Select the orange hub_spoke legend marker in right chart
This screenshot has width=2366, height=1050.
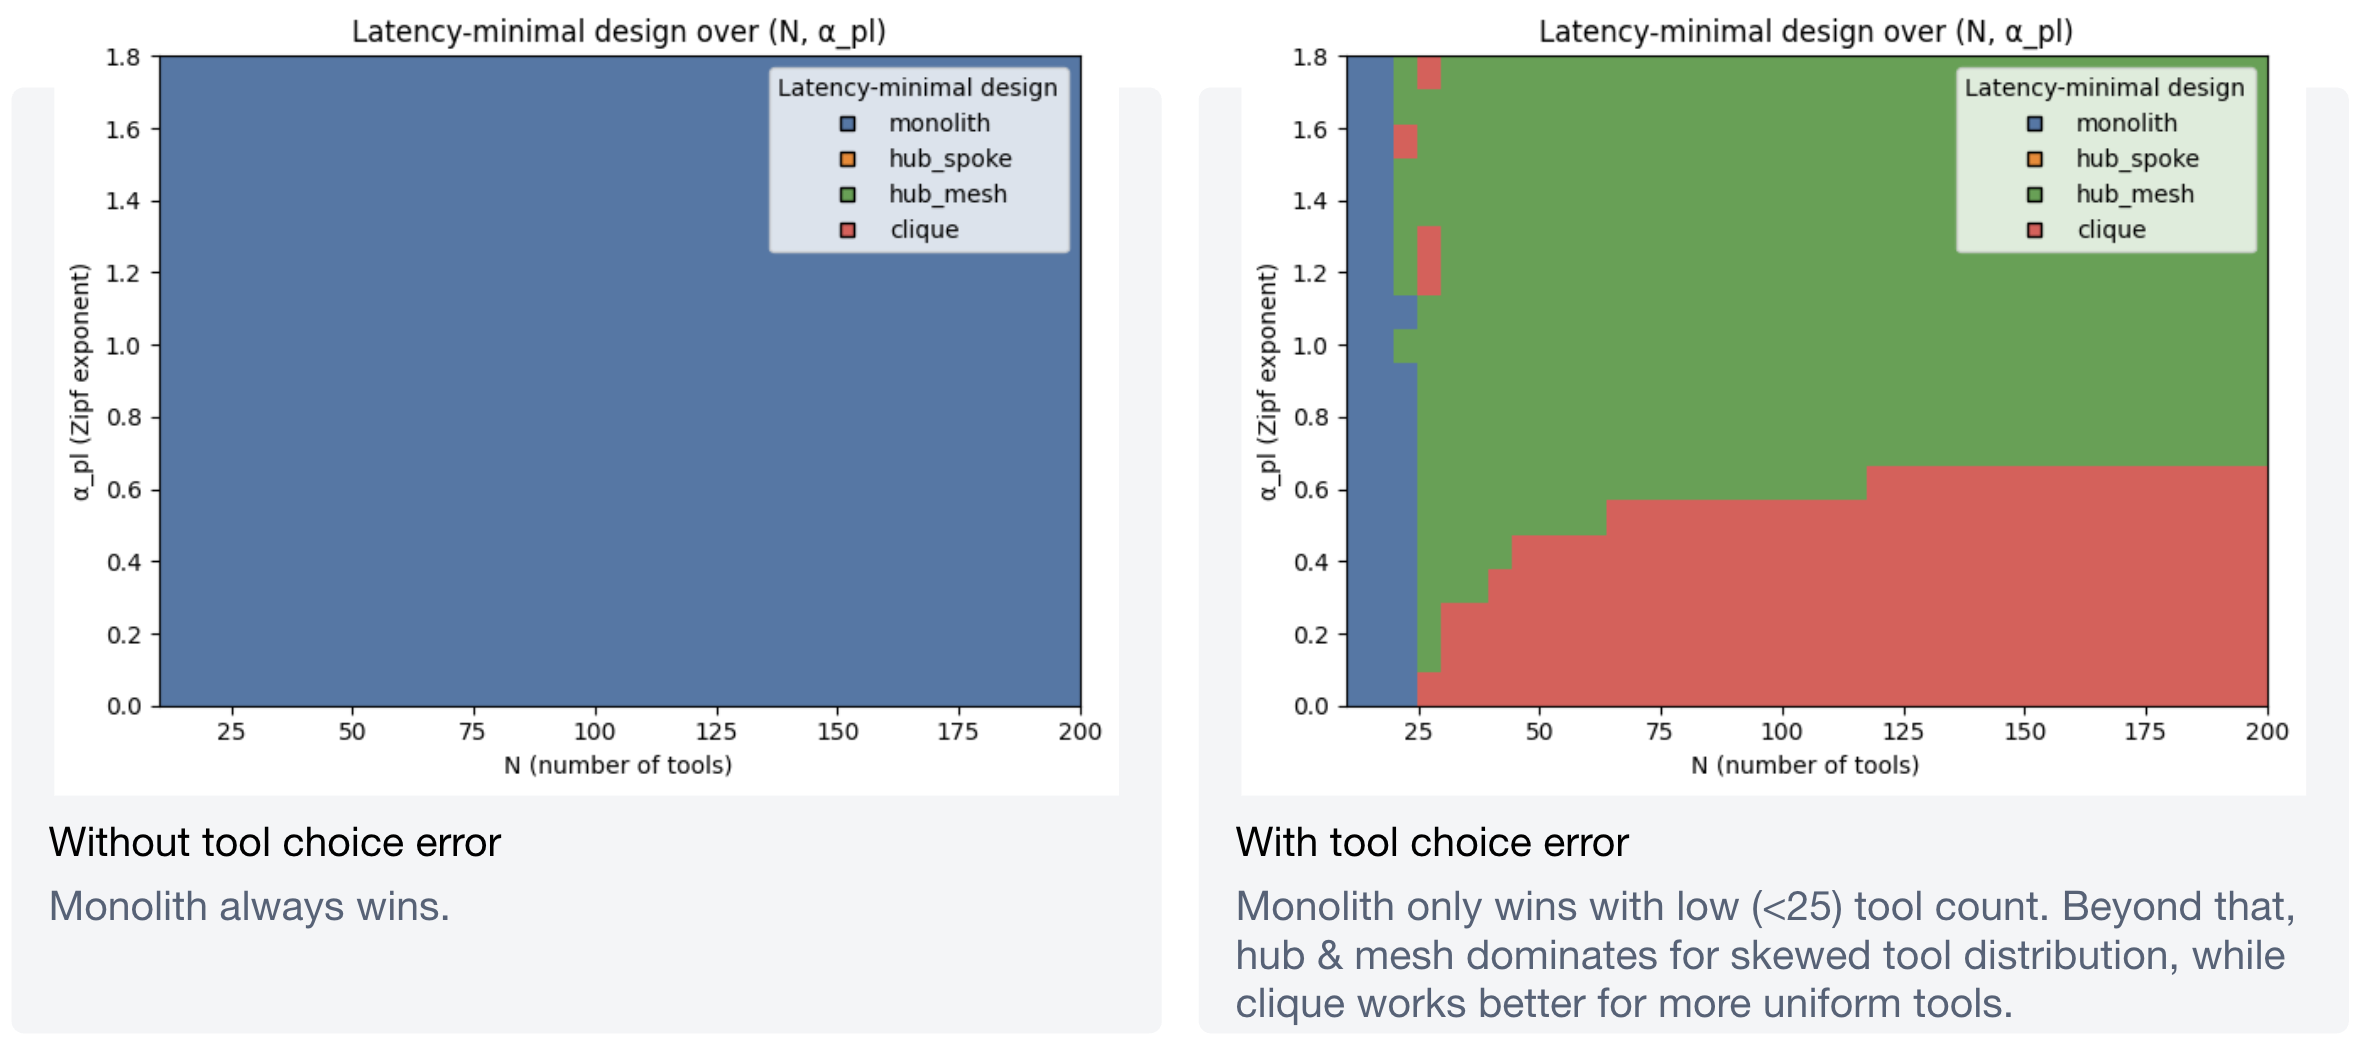(2035, 159)
